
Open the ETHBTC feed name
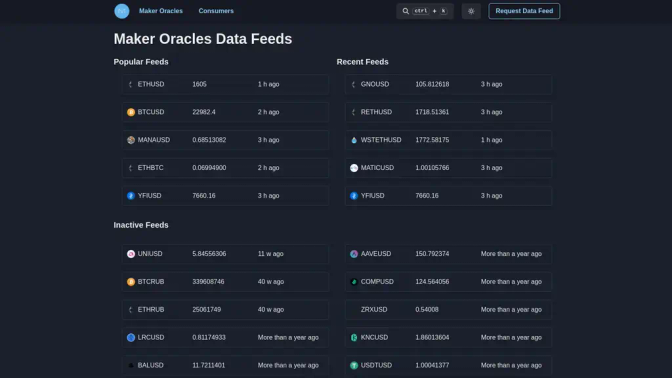(x=150, y=168)
